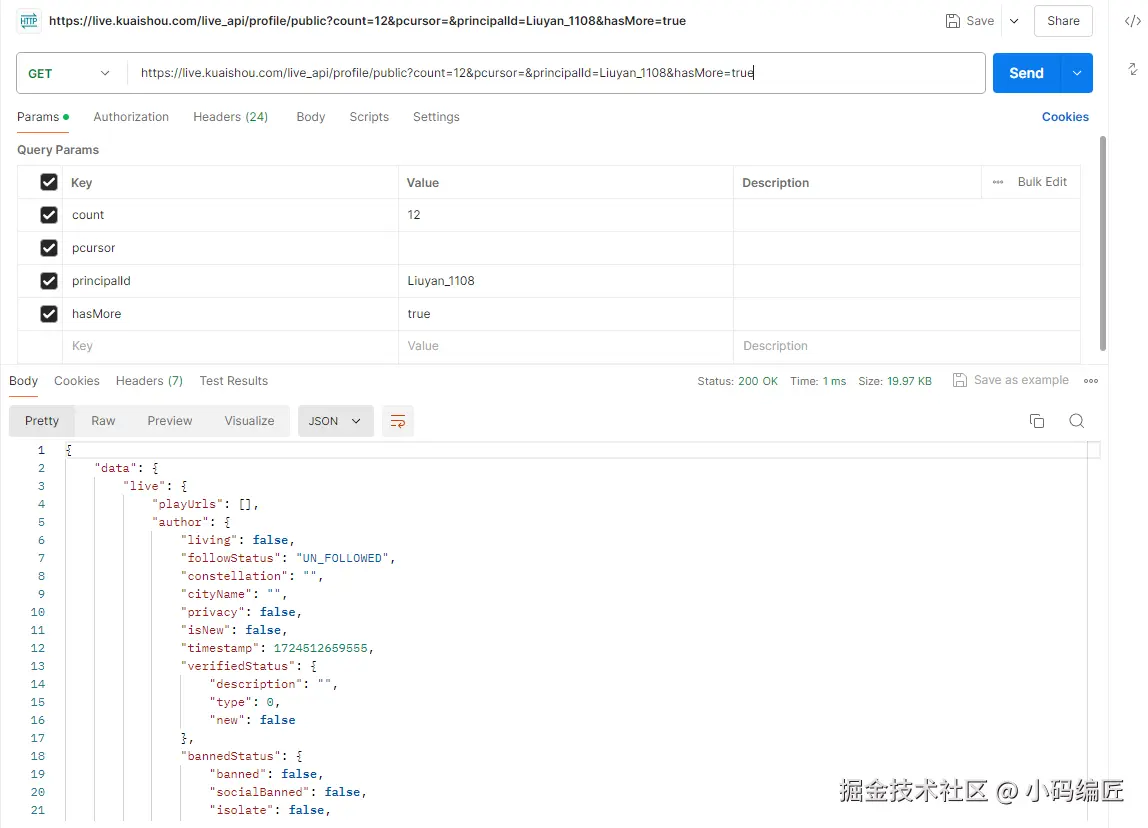Click the Share button
1148x828 pixels.
click(x=1063, y=20)
